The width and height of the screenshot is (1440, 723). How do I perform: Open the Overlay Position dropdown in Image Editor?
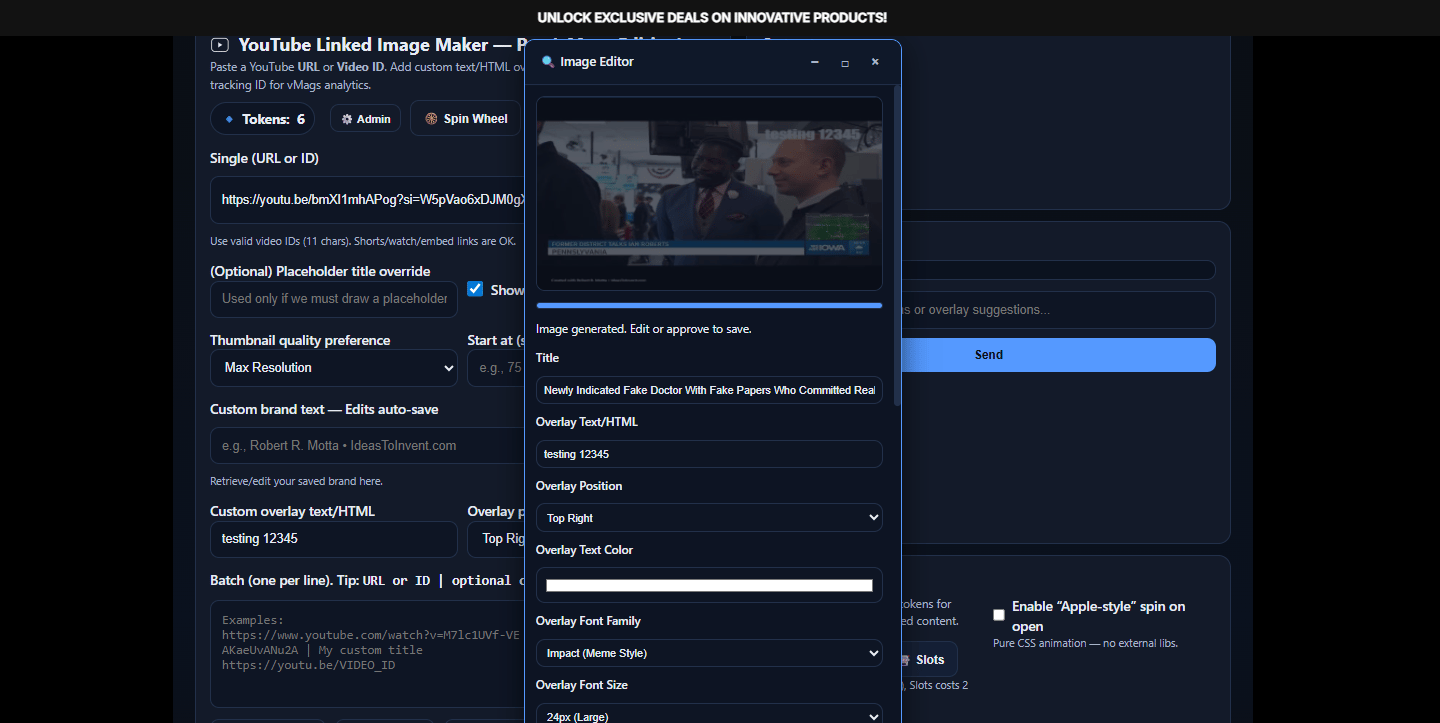pos(709,518)
